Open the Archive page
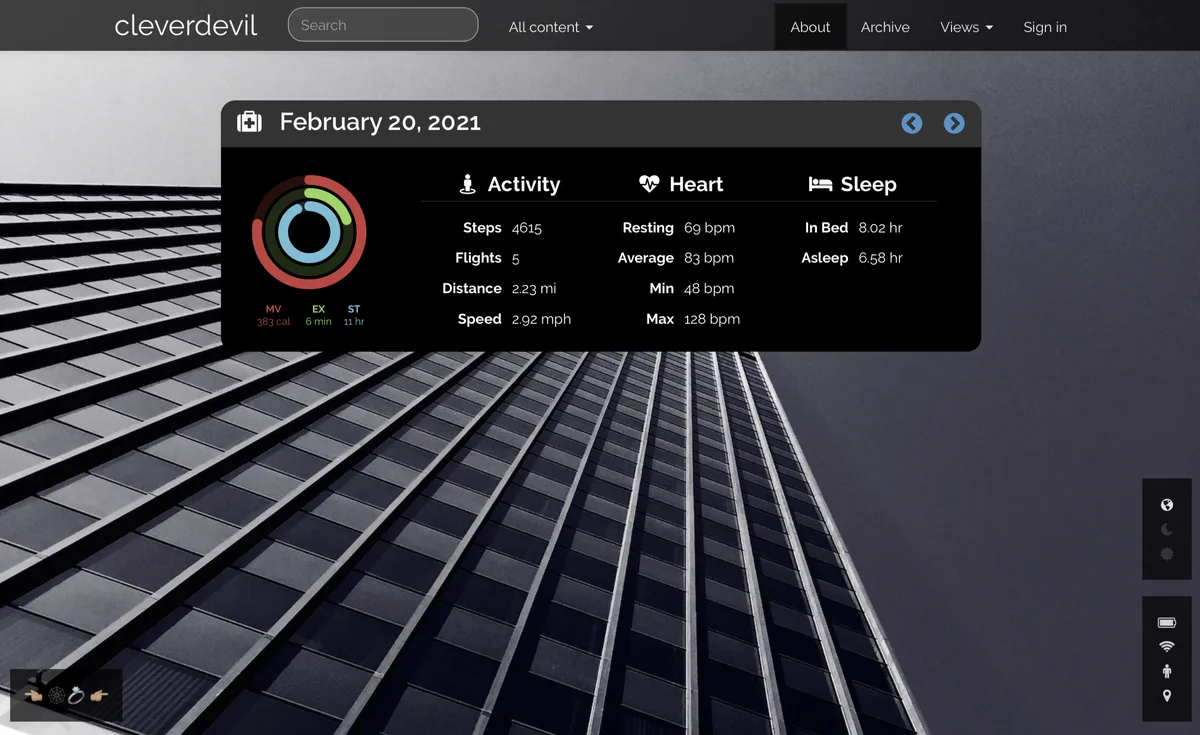The image size is (1200, 735). click(885, 27)
